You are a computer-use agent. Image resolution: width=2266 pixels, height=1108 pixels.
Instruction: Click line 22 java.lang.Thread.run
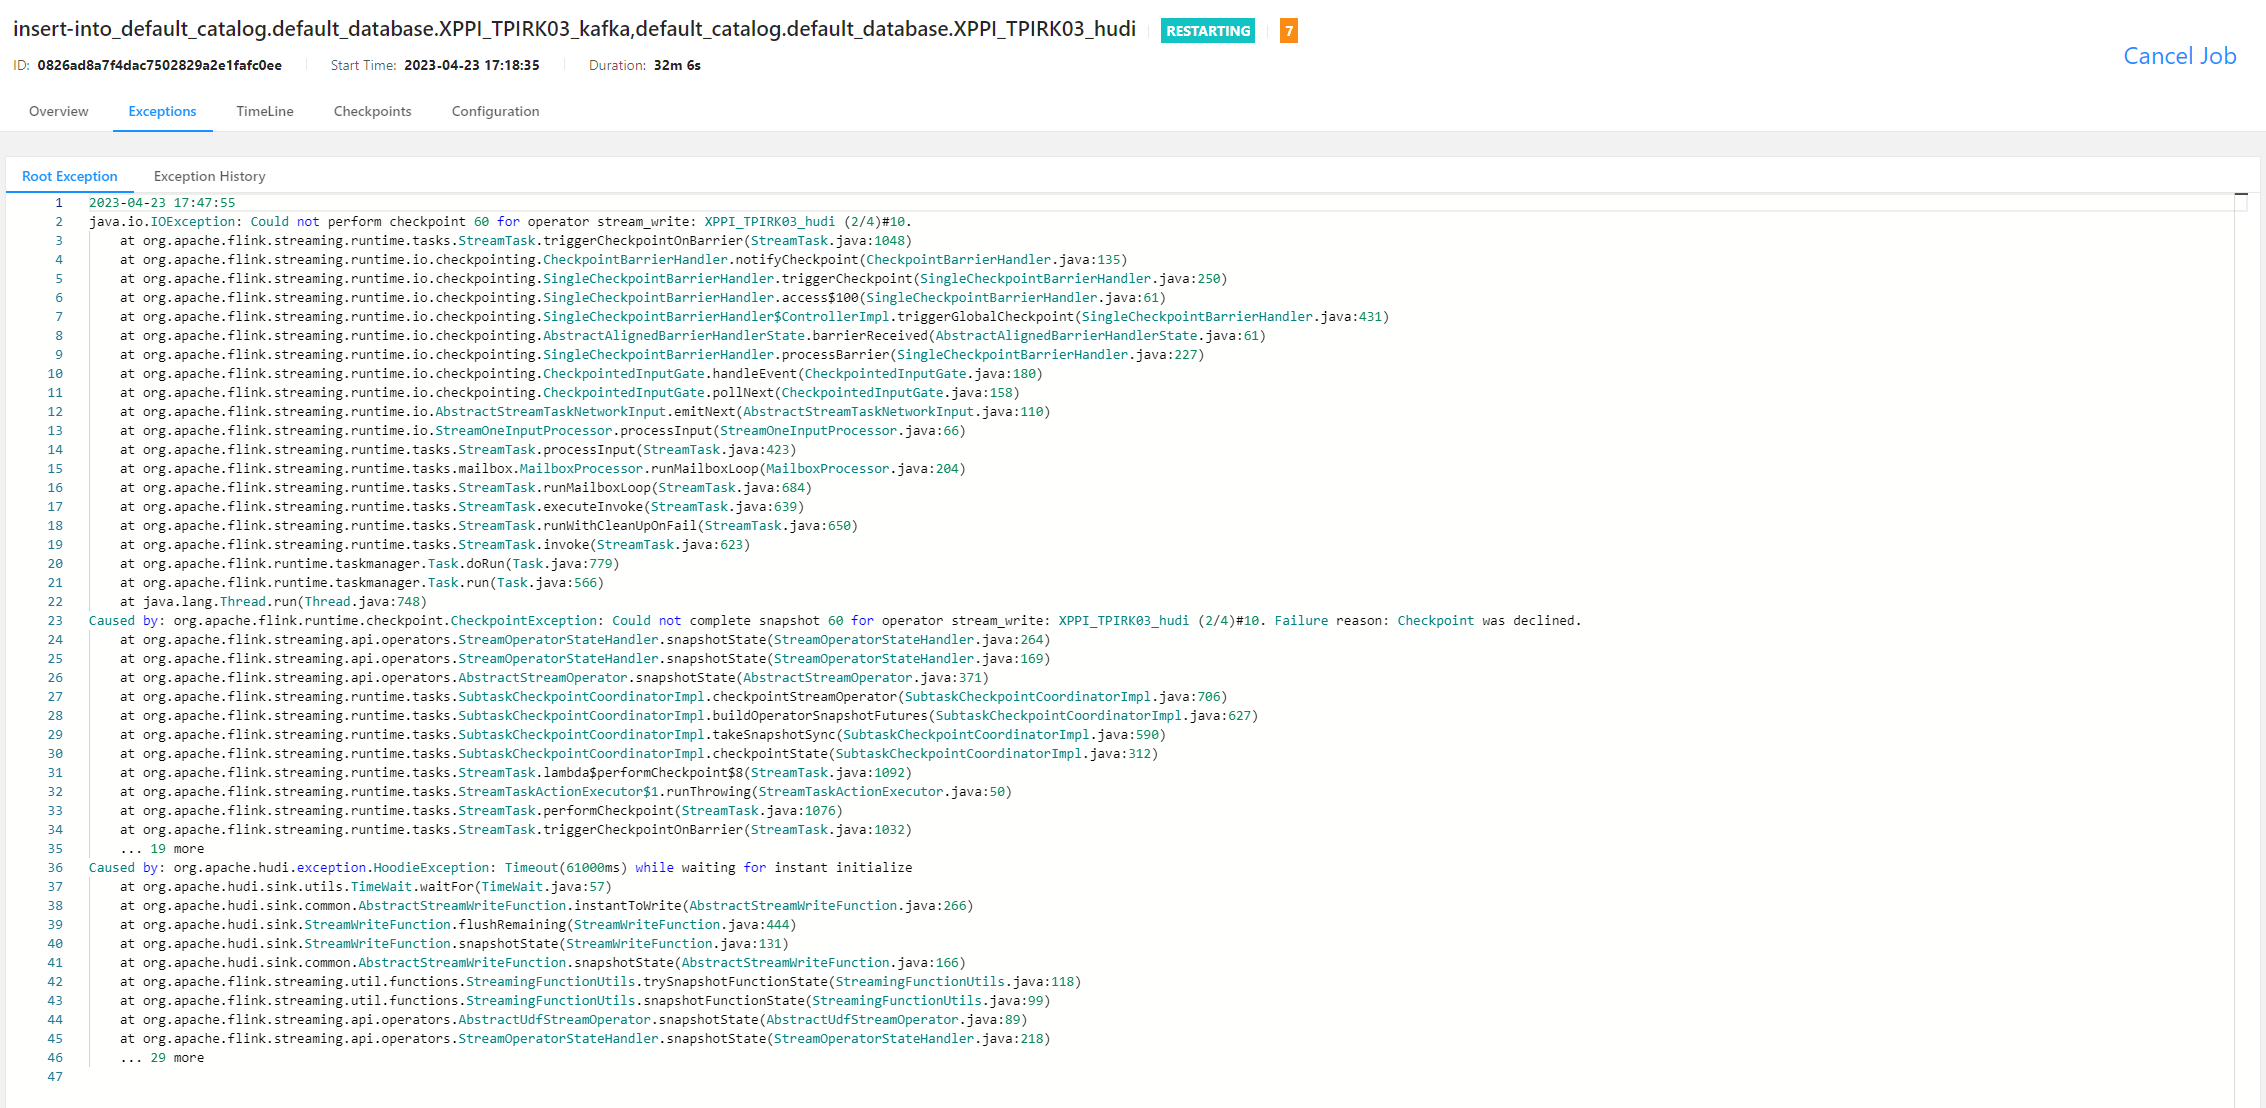tap(274, 601)
